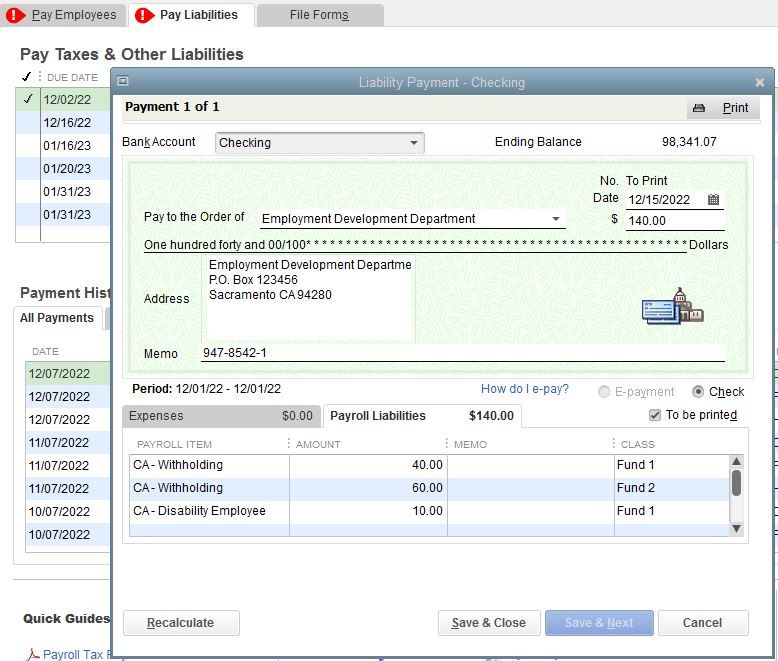Viewport: 778px width, 661px height.
Task: Open the How do I e-pay? link
Action: click(x=524, y=389)
